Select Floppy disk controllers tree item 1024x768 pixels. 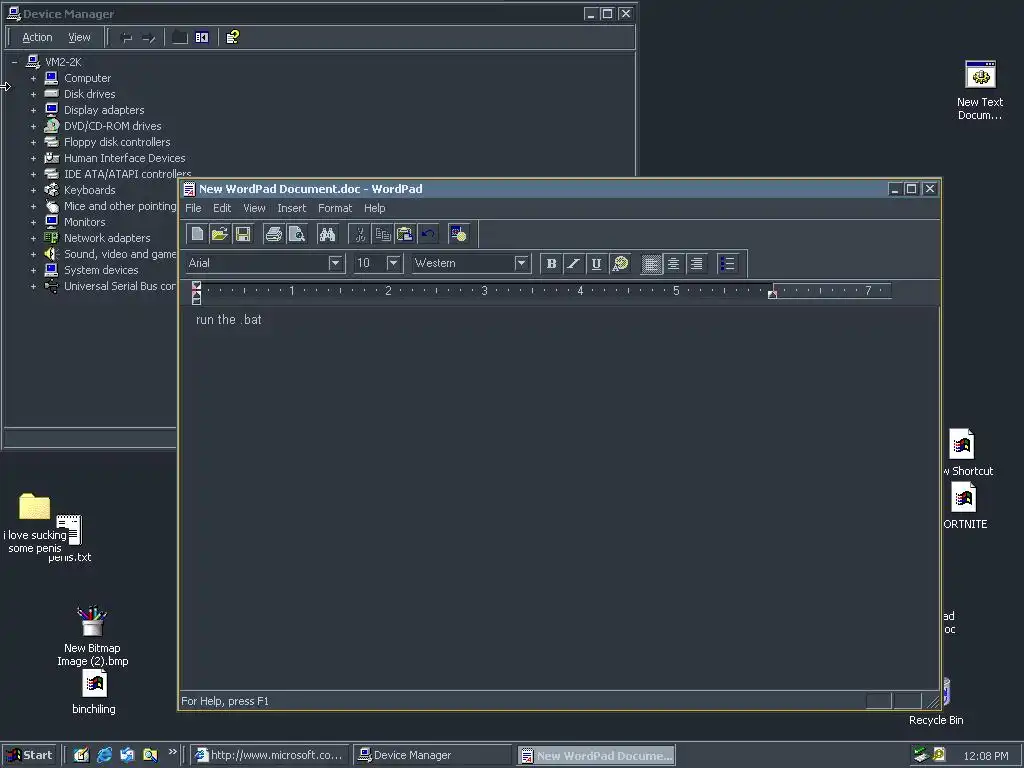coord(117,142)
